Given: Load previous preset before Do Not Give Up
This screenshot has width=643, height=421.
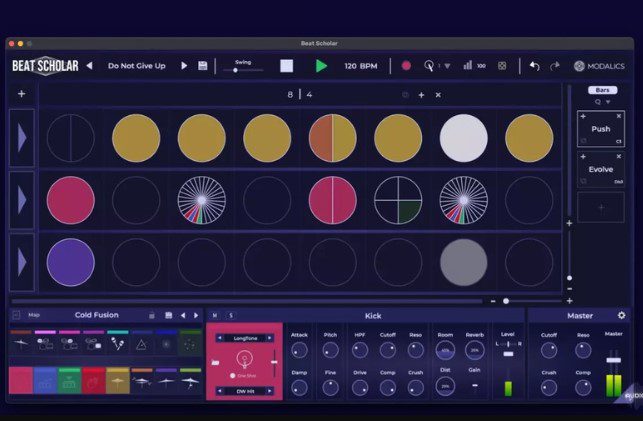Looking at the screenshot, I should (89, 66).
